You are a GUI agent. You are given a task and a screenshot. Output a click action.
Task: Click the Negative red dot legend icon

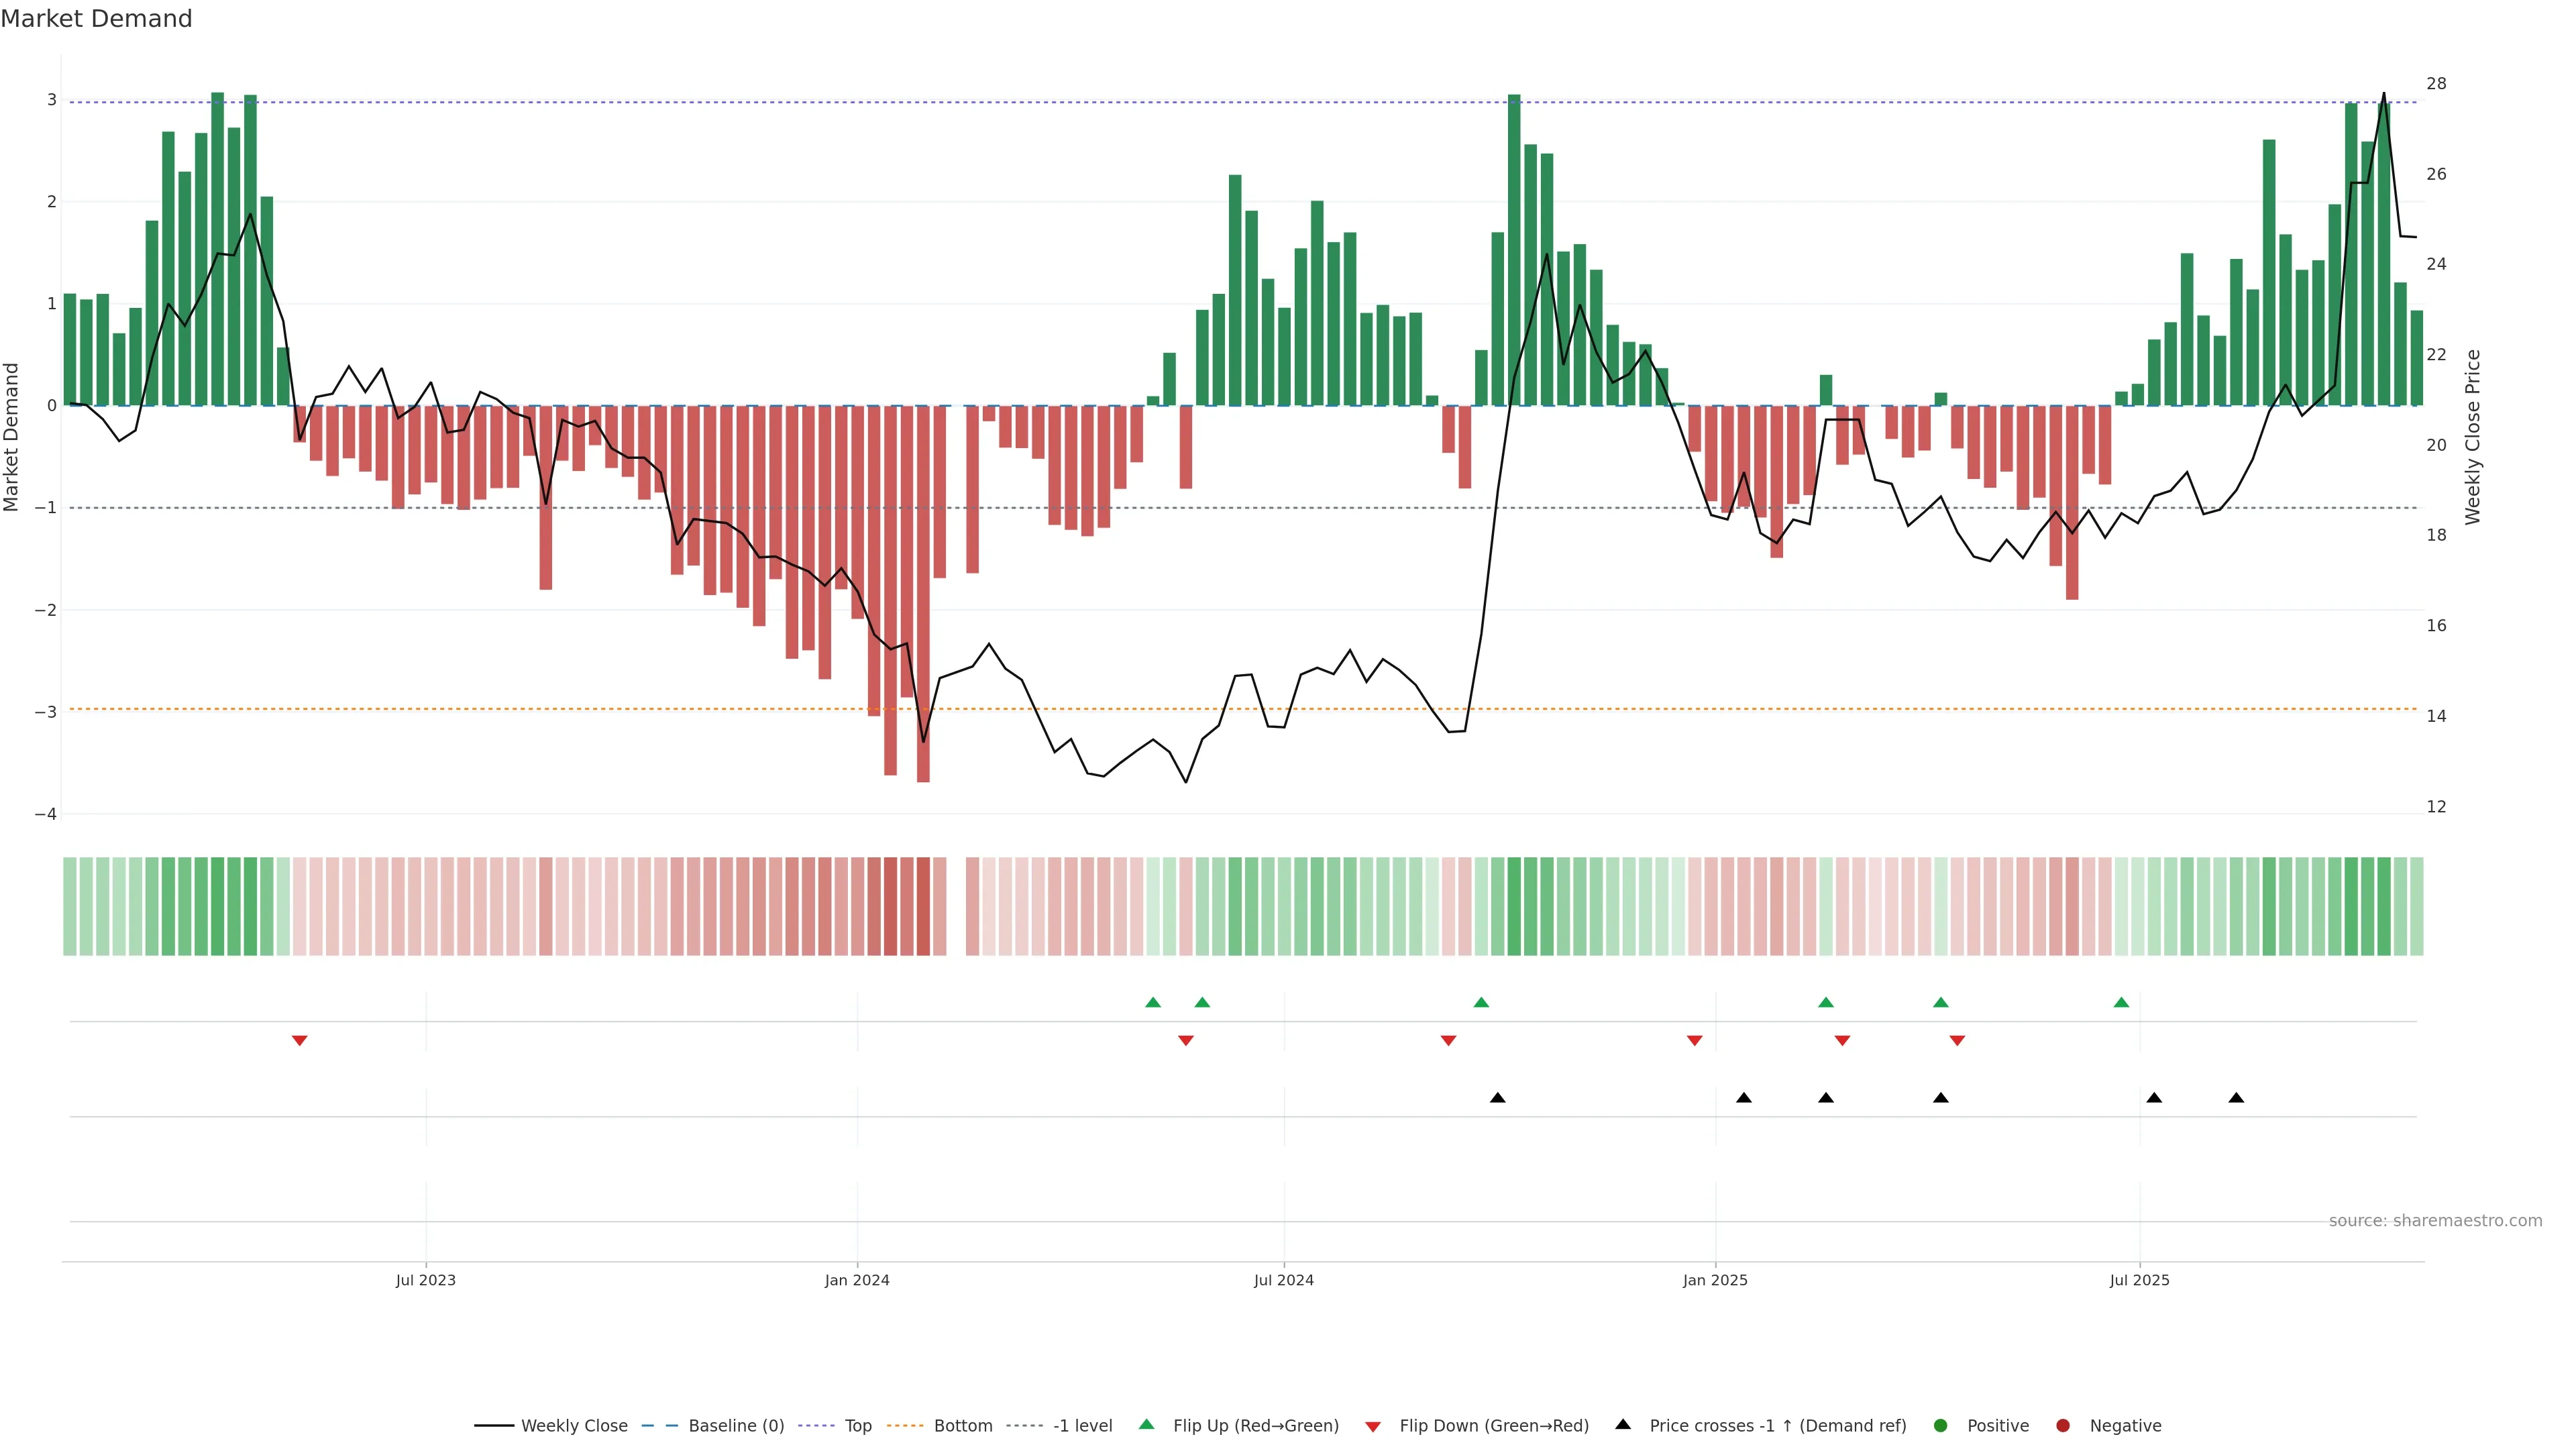[2063, 1426]
